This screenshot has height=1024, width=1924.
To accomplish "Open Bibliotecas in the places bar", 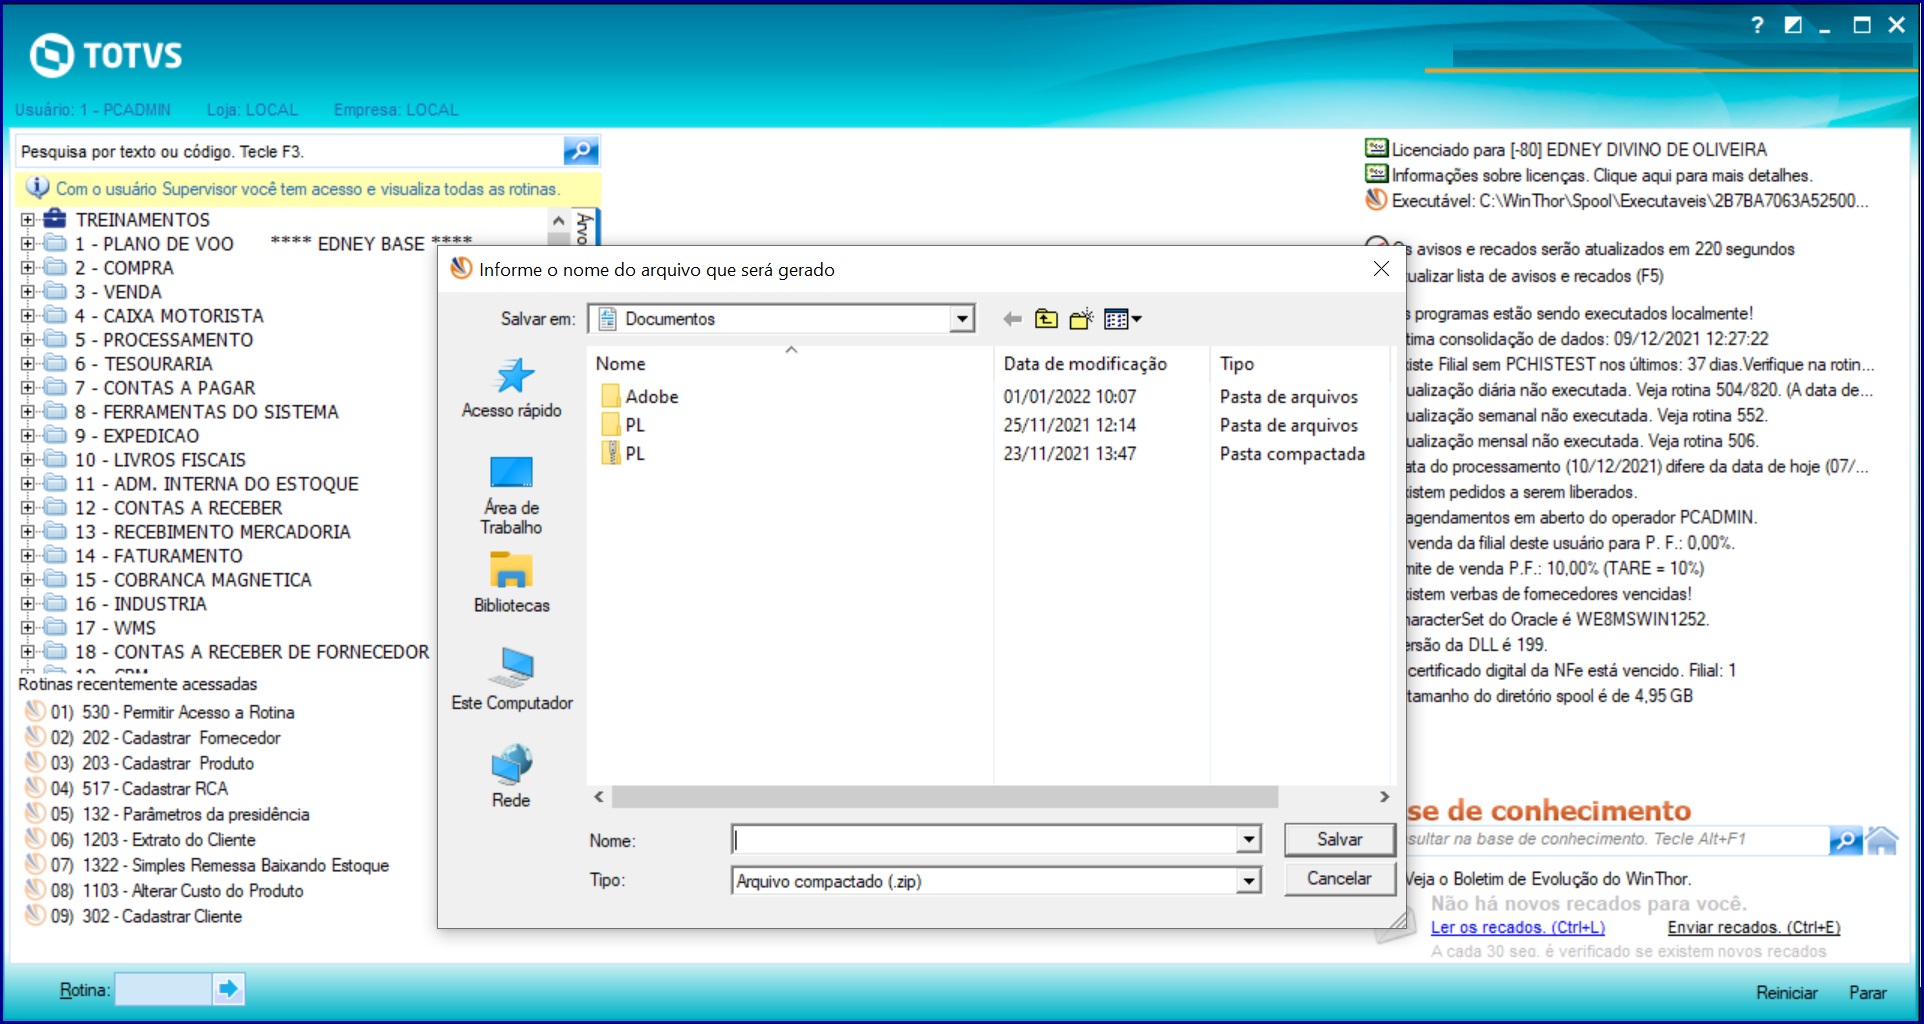I will point(512,583).
